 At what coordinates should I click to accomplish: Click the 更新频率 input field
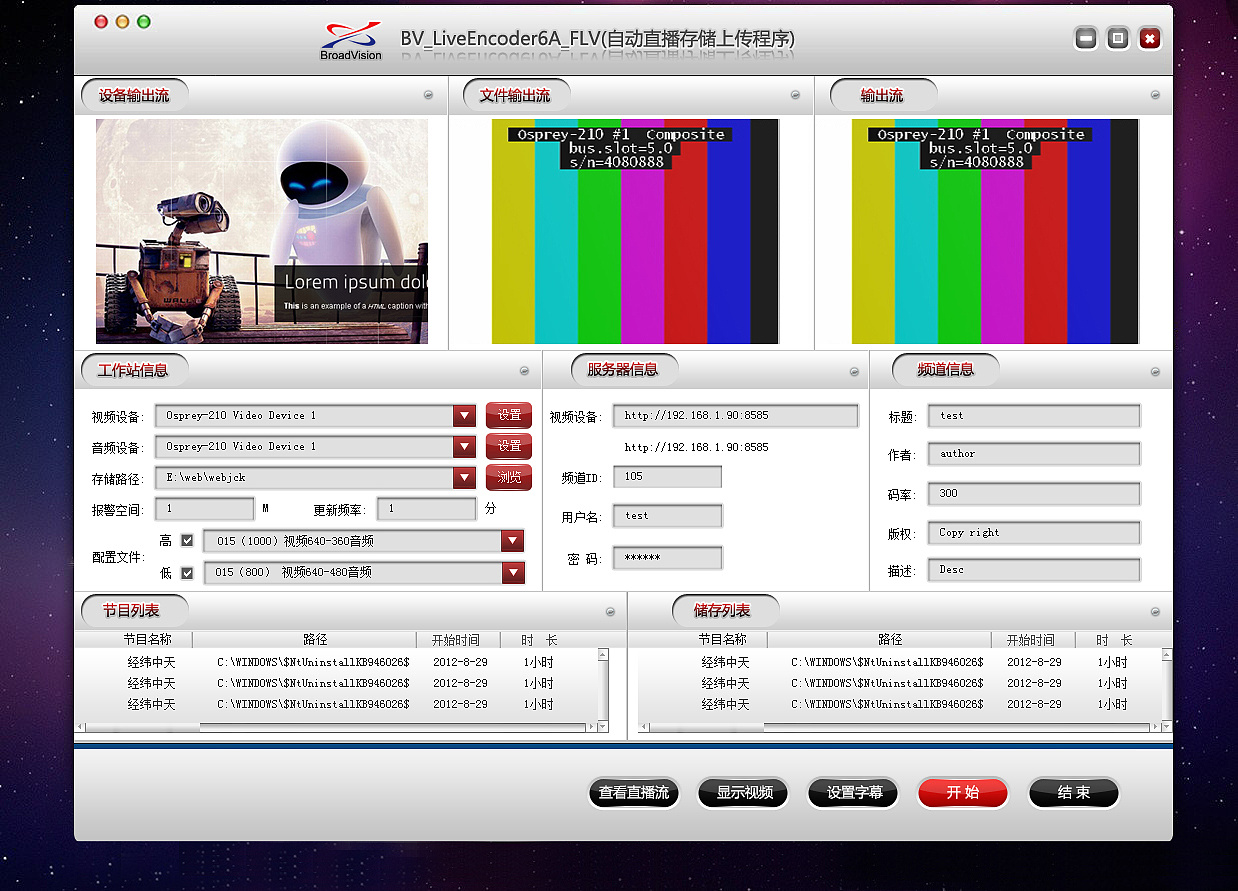tap(427, 509)
